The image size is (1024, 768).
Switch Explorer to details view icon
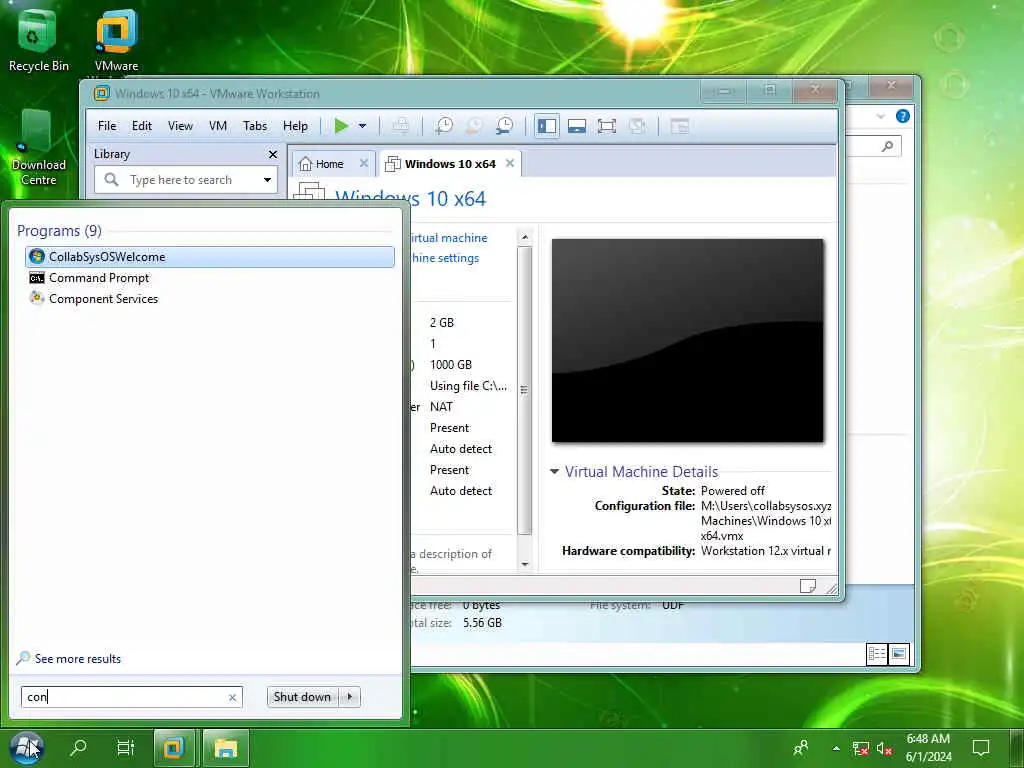click(x=876, y=654)
